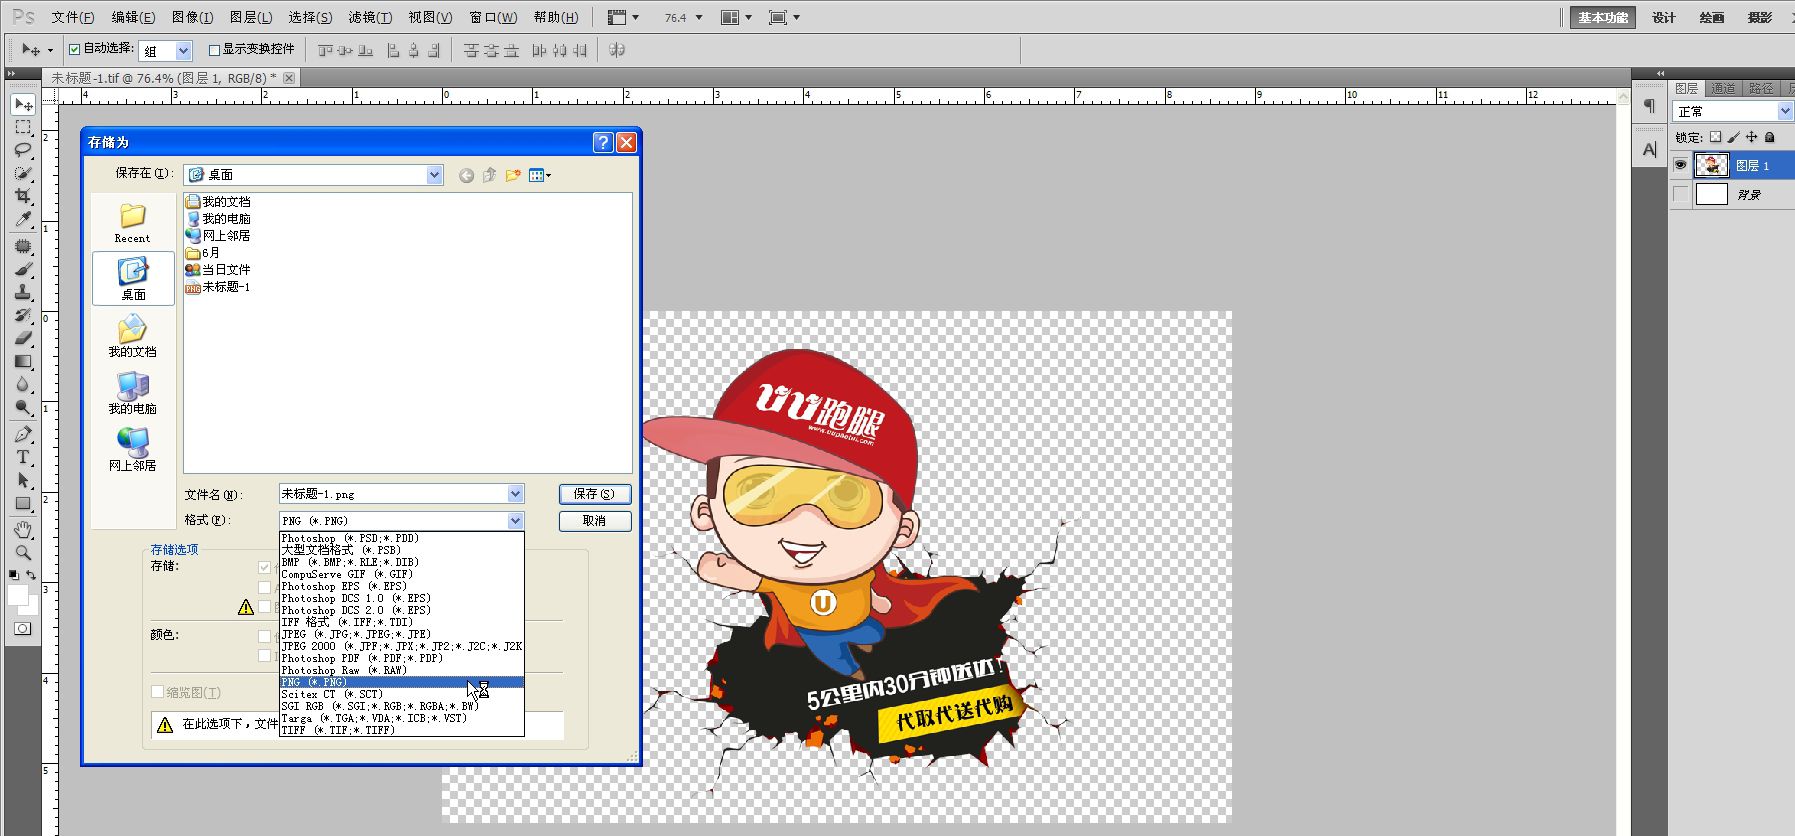Switch to 通道 channels tab
The image size is (1795, 836).
point(1722,88)
